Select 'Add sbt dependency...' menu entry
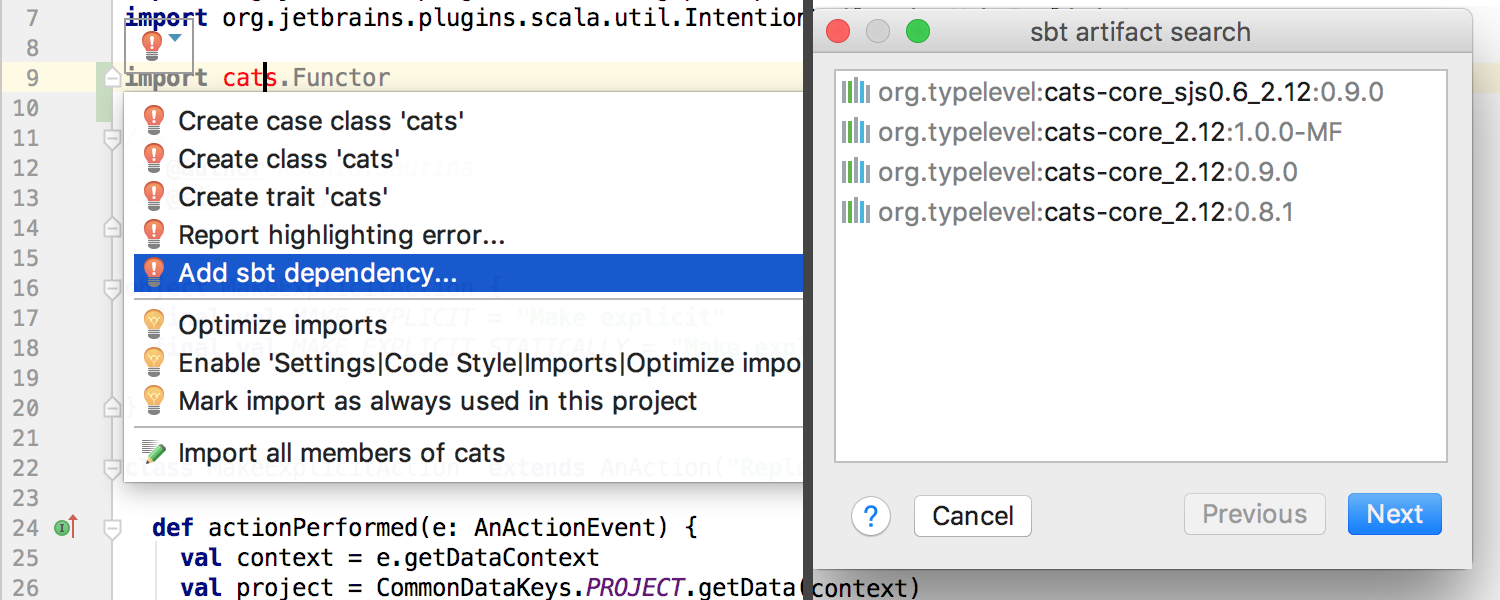The width and height of the screenshot is (1500, 600). click(x=317, y=273)
